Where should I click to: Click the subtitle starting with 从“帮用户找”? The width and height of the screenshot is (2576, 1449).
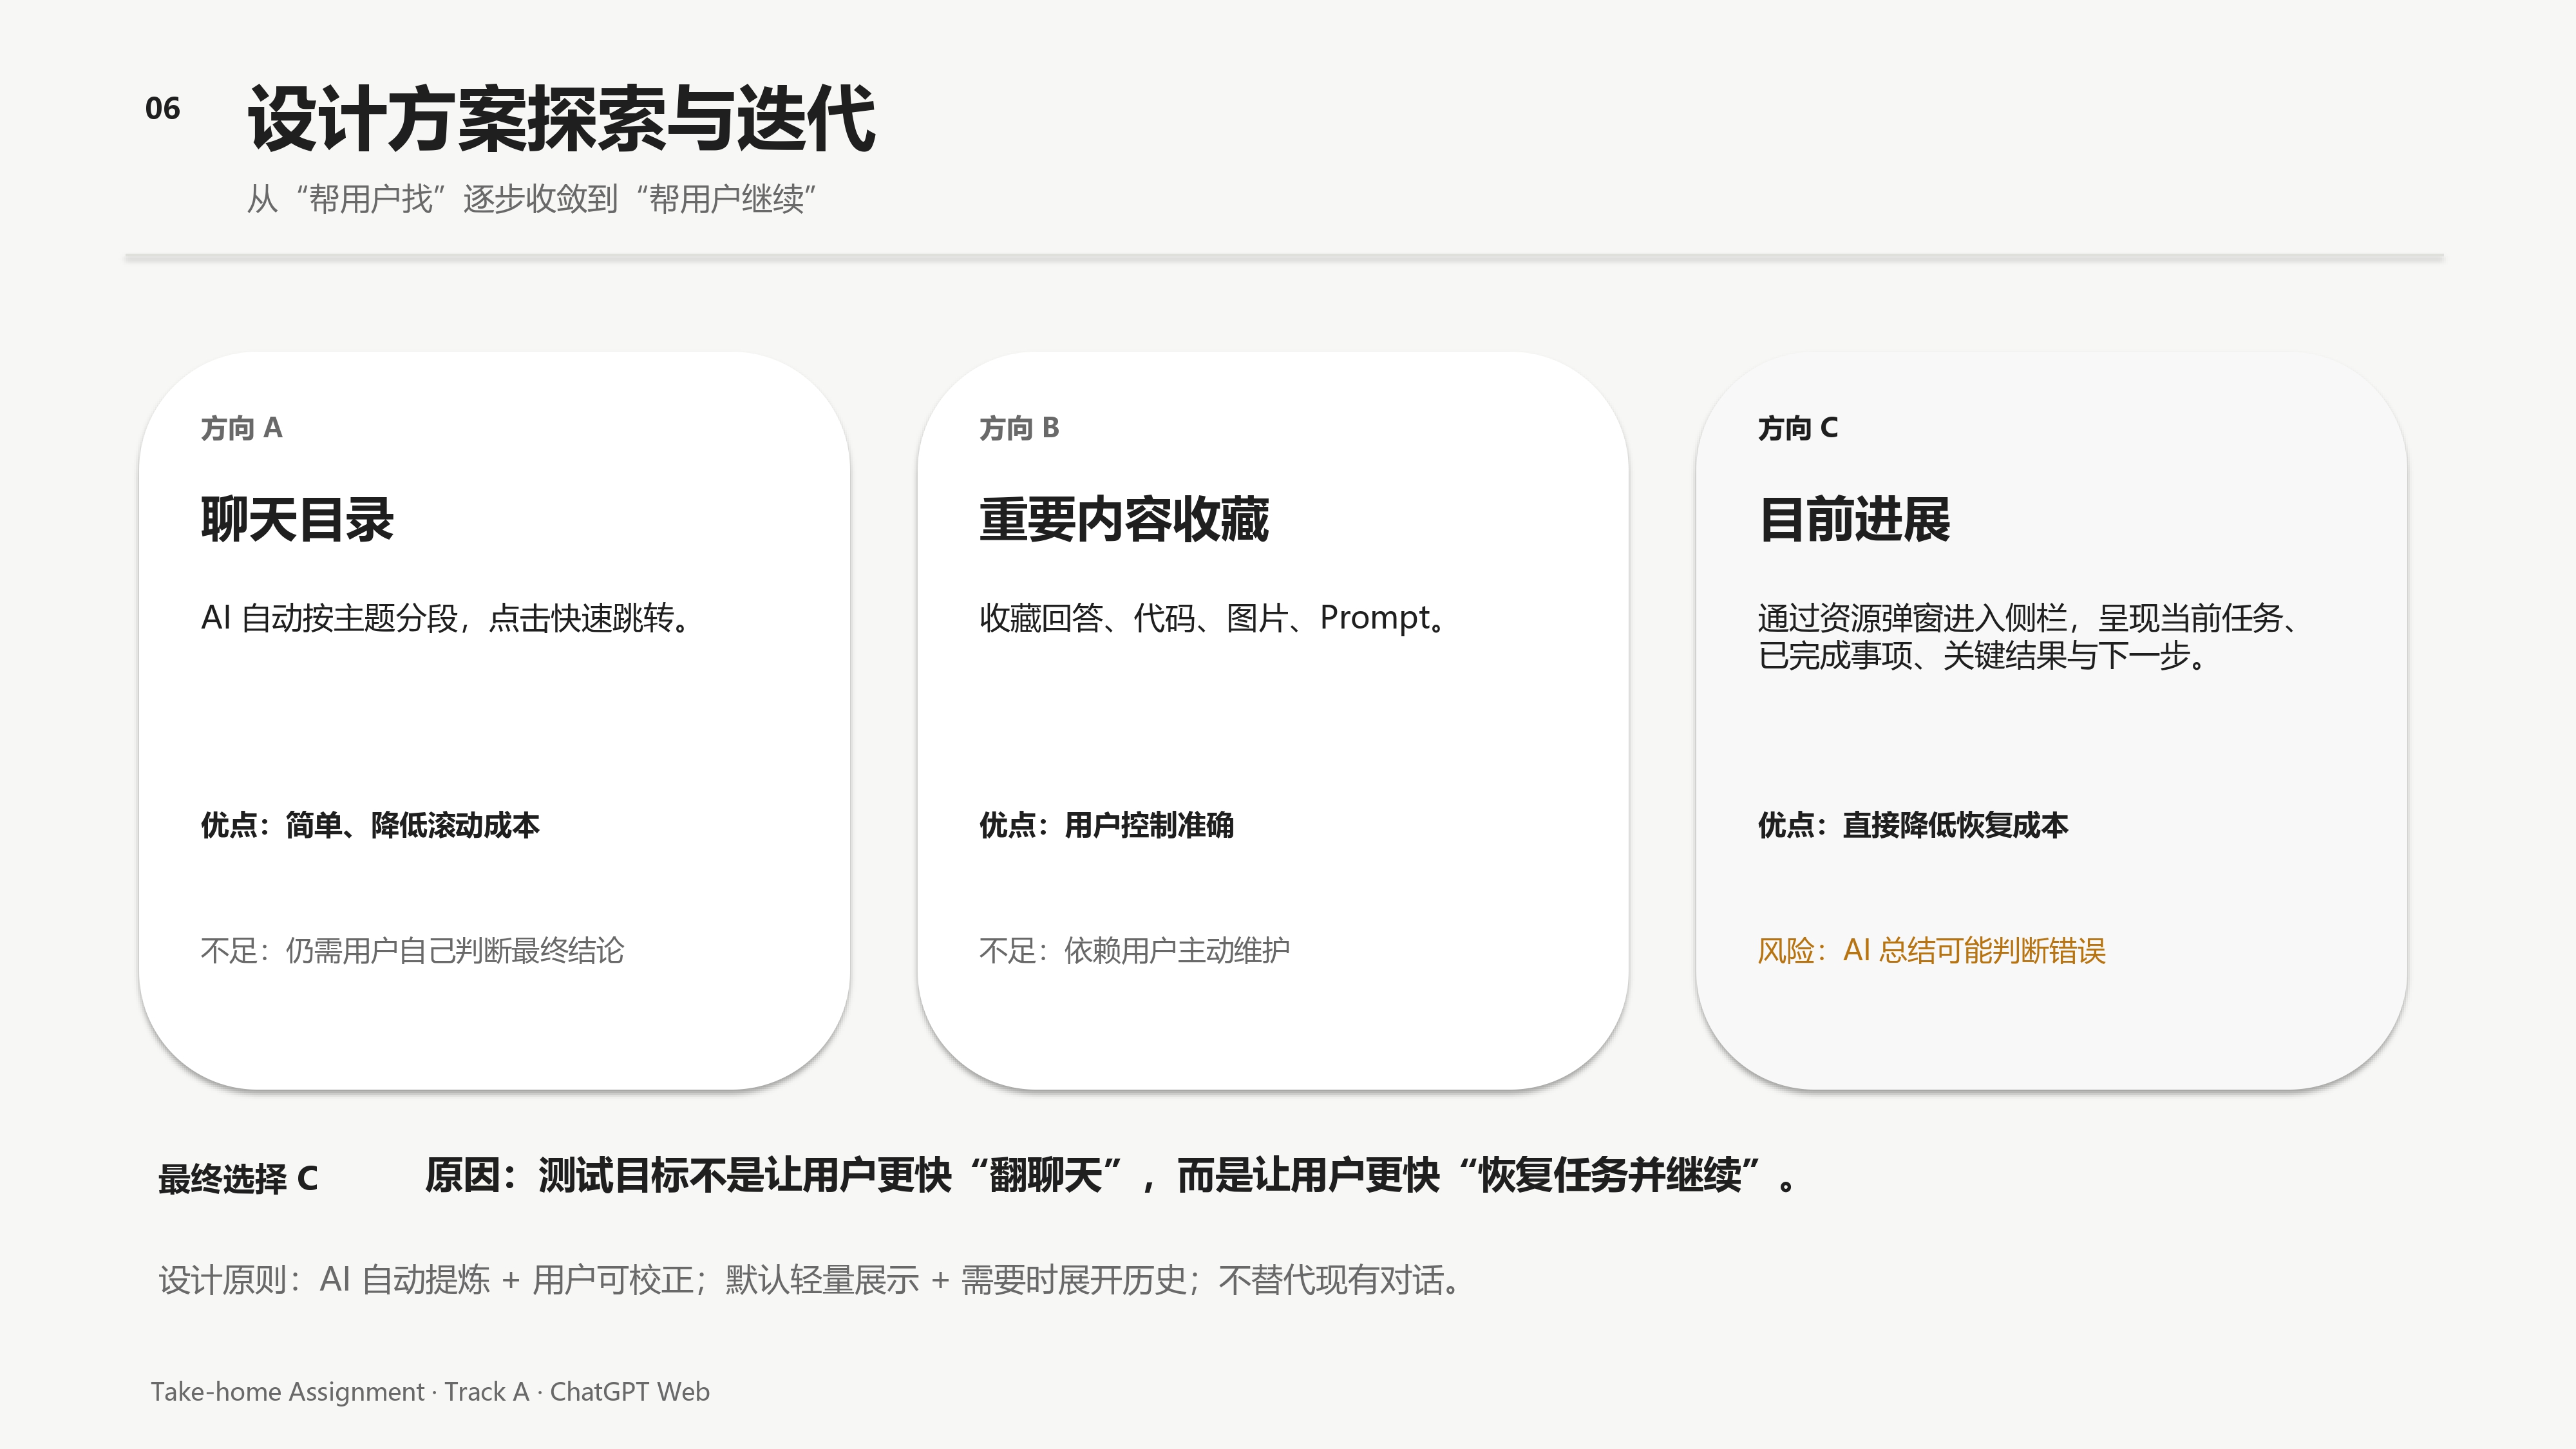coord(532,199)
